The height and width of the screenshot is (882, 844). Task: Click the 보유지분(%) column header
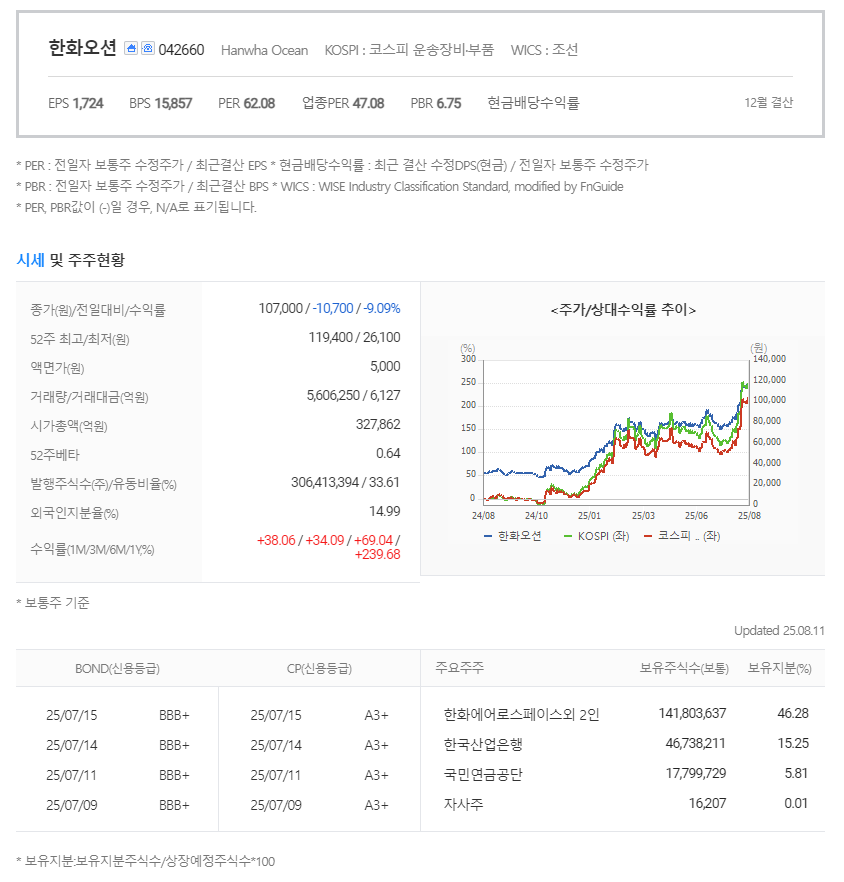coord(779,668)
